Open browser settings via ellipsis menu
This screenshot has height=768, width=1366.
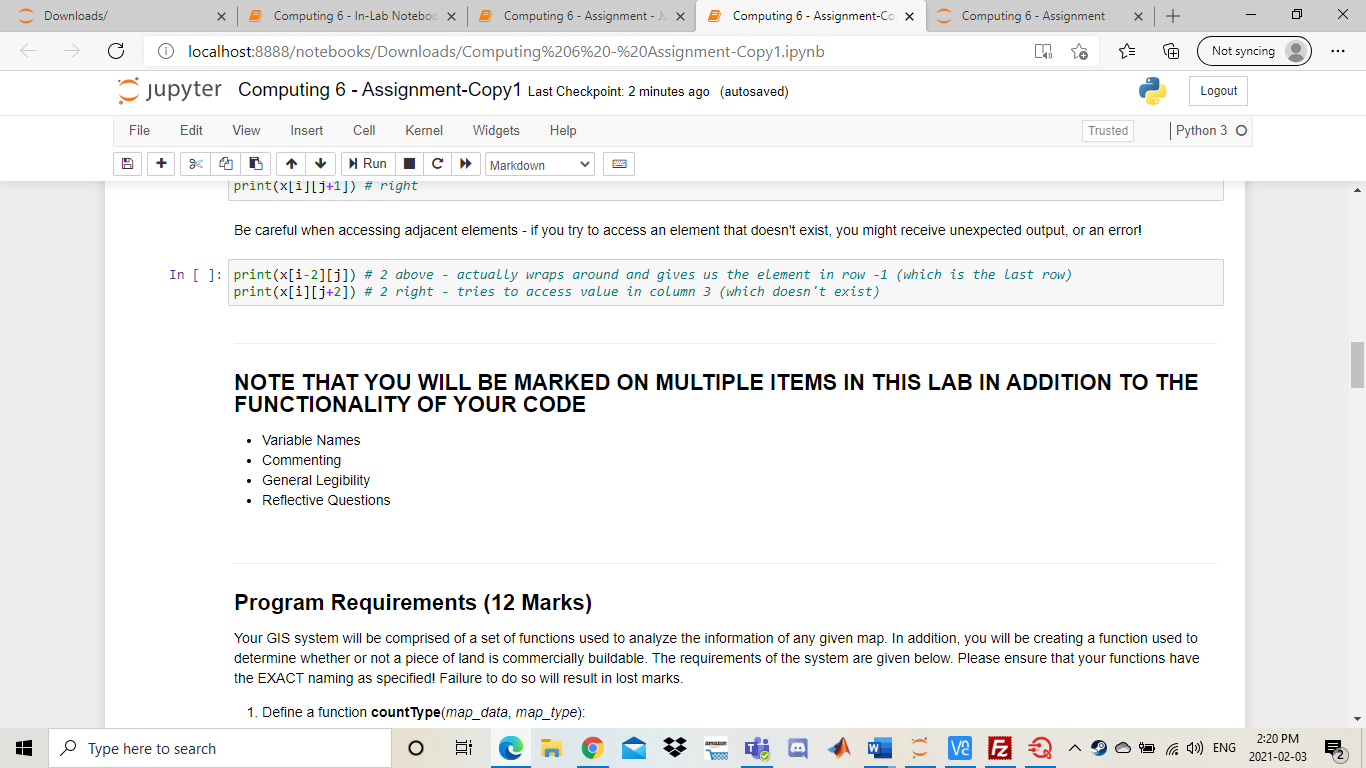pos(1337,51)
